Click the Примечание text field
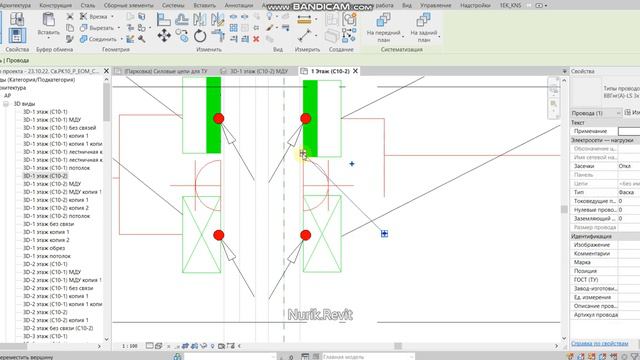640x360 pixels. coord(629,131)
